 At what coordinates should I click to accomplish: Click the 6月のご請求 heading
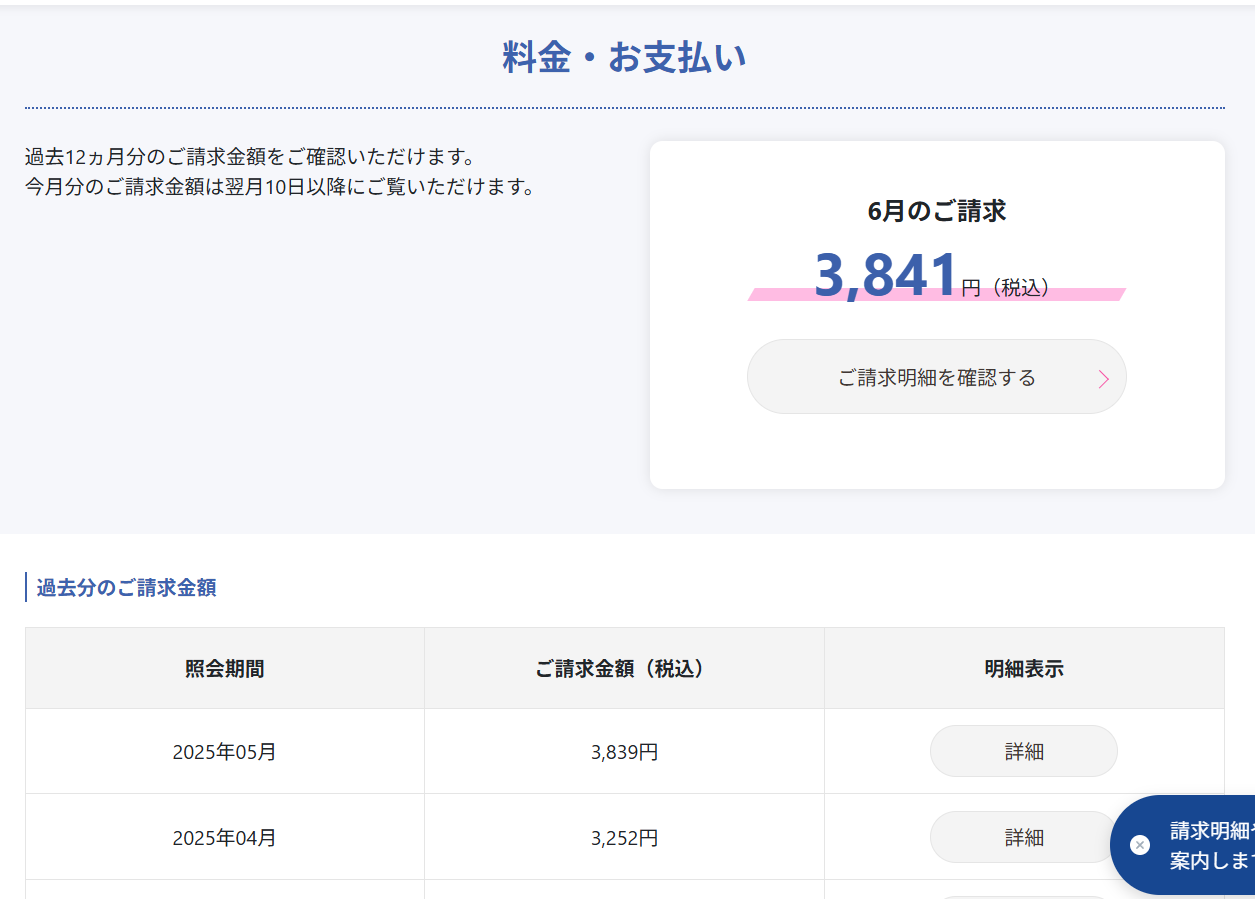(937, 211)
